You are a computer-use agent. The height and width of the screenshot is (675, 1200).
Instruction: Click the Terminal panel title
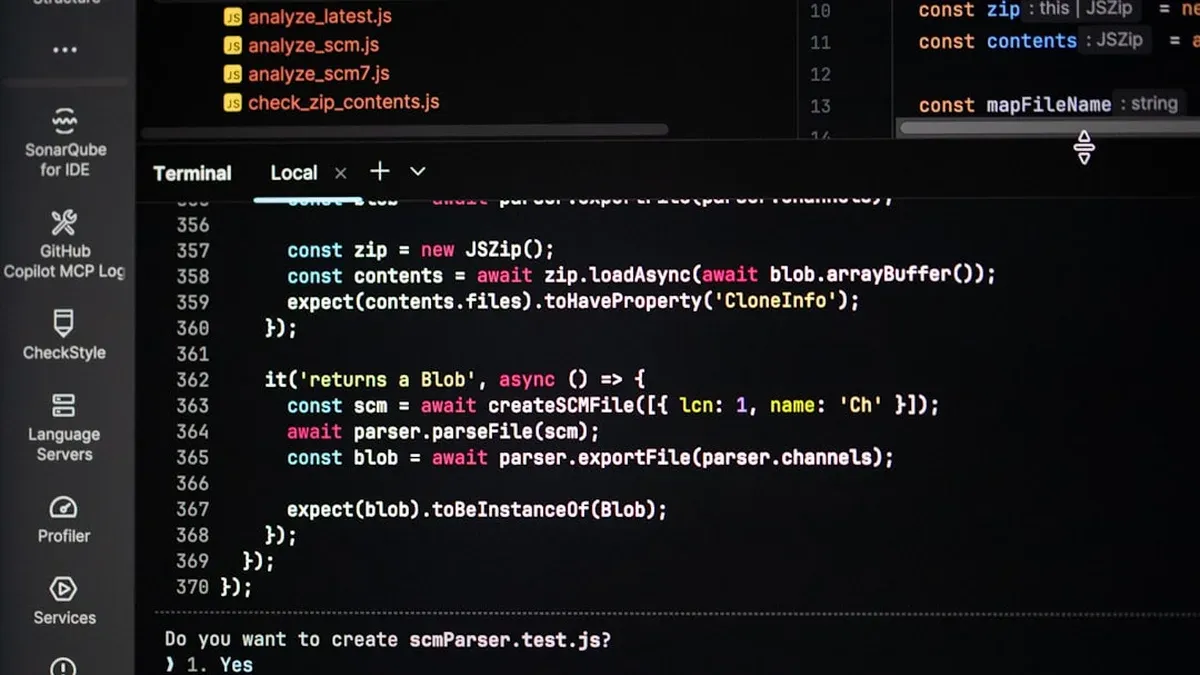click(x=192, y=173)
